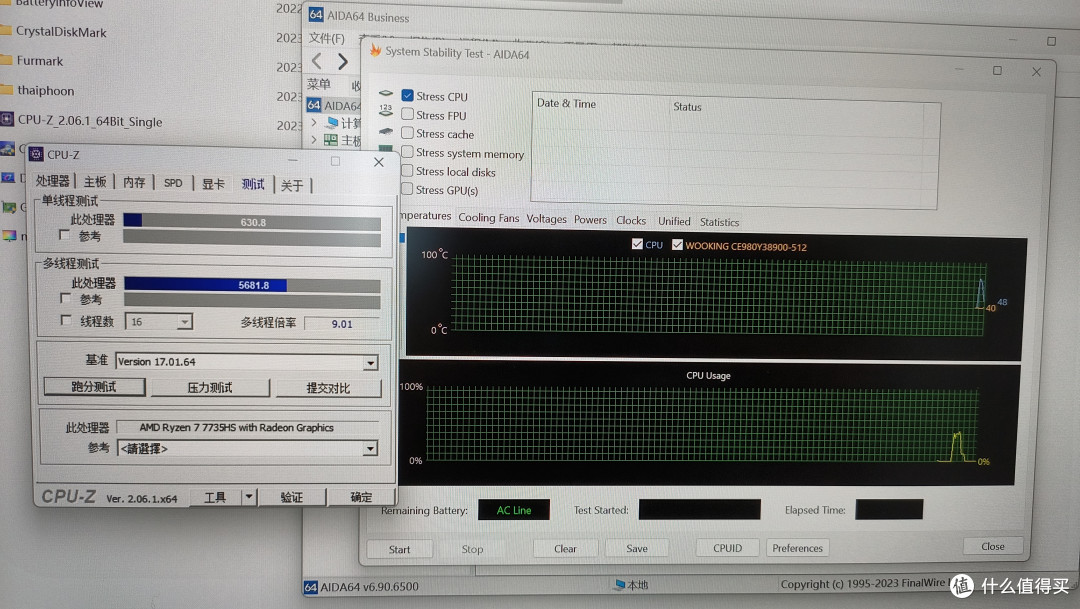Viewport: 1080px width, 609px height.
Task: Enable the Stress CPU checkbox
Action: tap(408, 95)
